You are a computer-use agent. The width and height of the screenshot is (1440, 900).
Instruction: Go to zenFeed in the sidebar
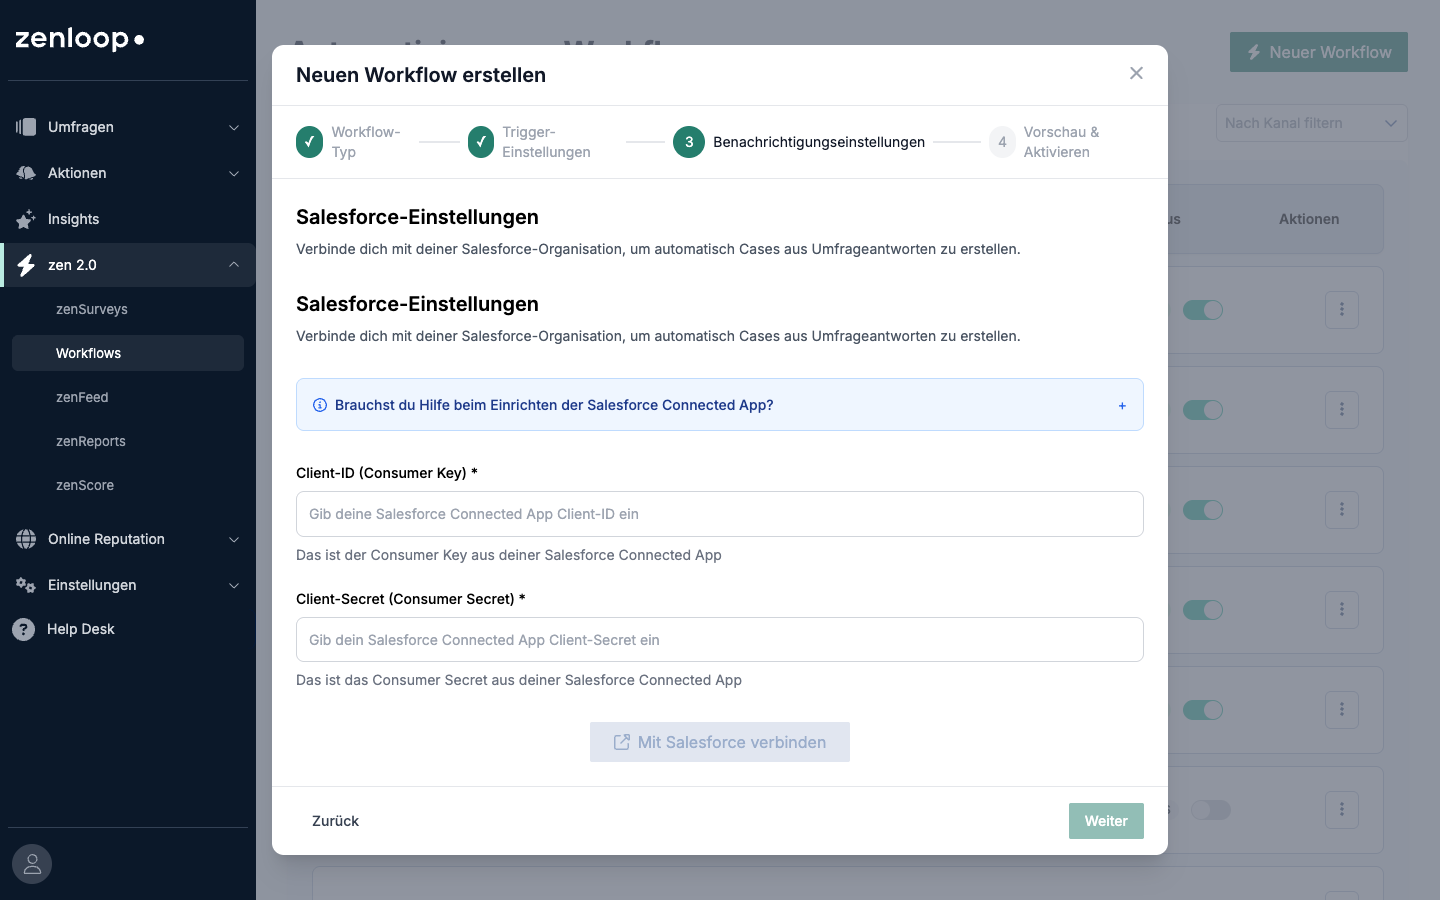[x=82, y=397]
